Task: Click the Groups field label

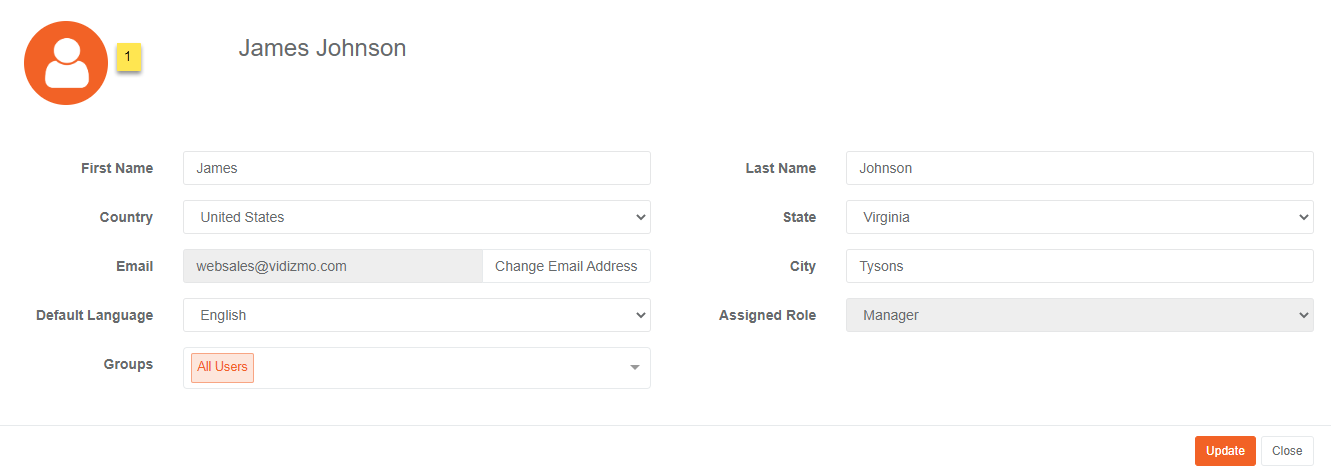Action: (x=128, y=364)
